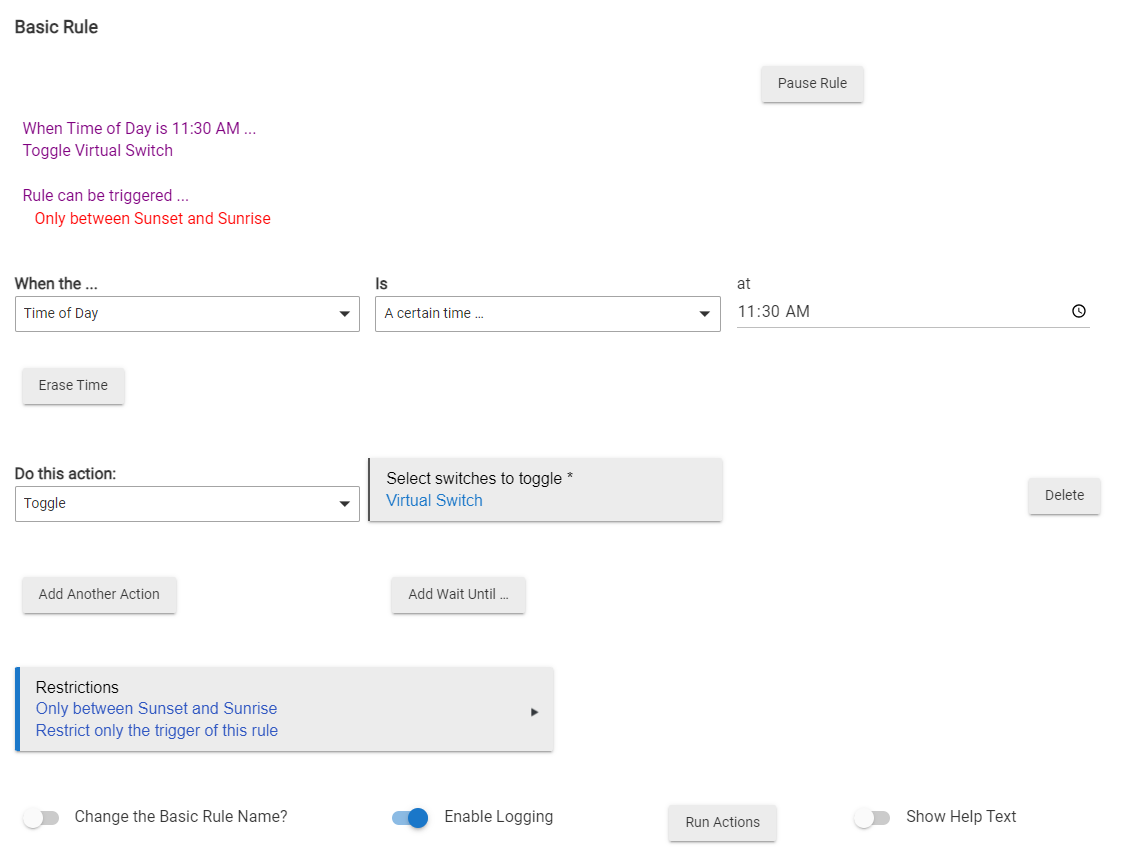Screen dimensions: 1130x864
Task: Click Add Another Action button
Action: click(99, 595)
